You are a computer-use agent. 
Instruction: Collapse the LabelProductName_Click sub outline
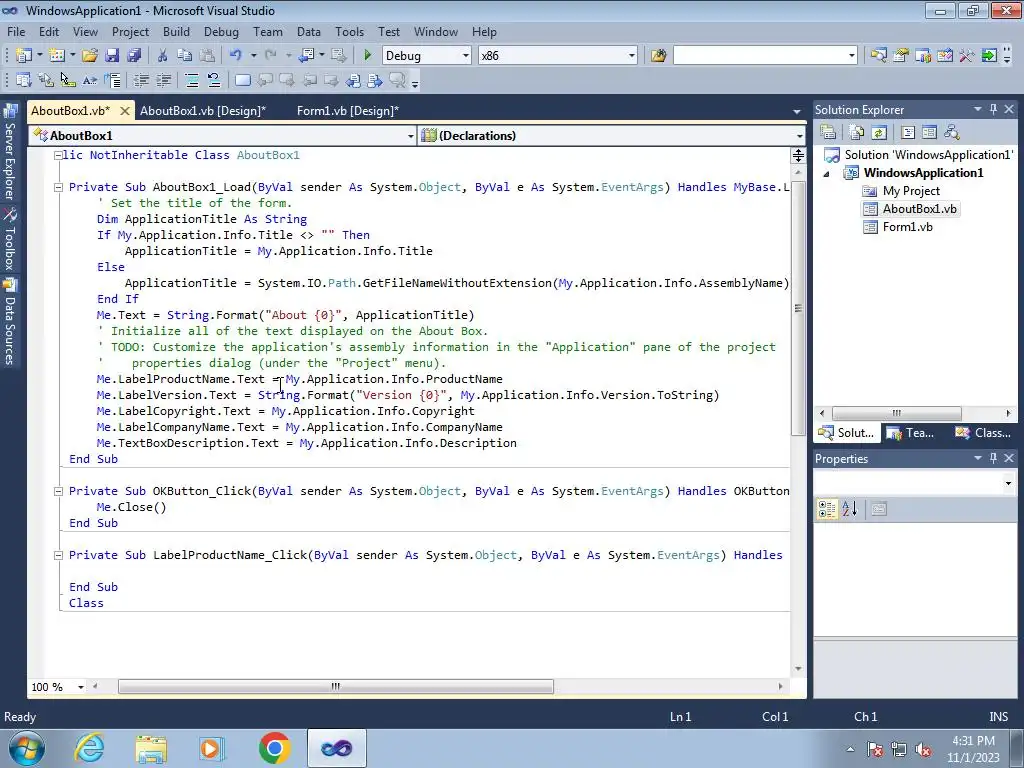58,555
